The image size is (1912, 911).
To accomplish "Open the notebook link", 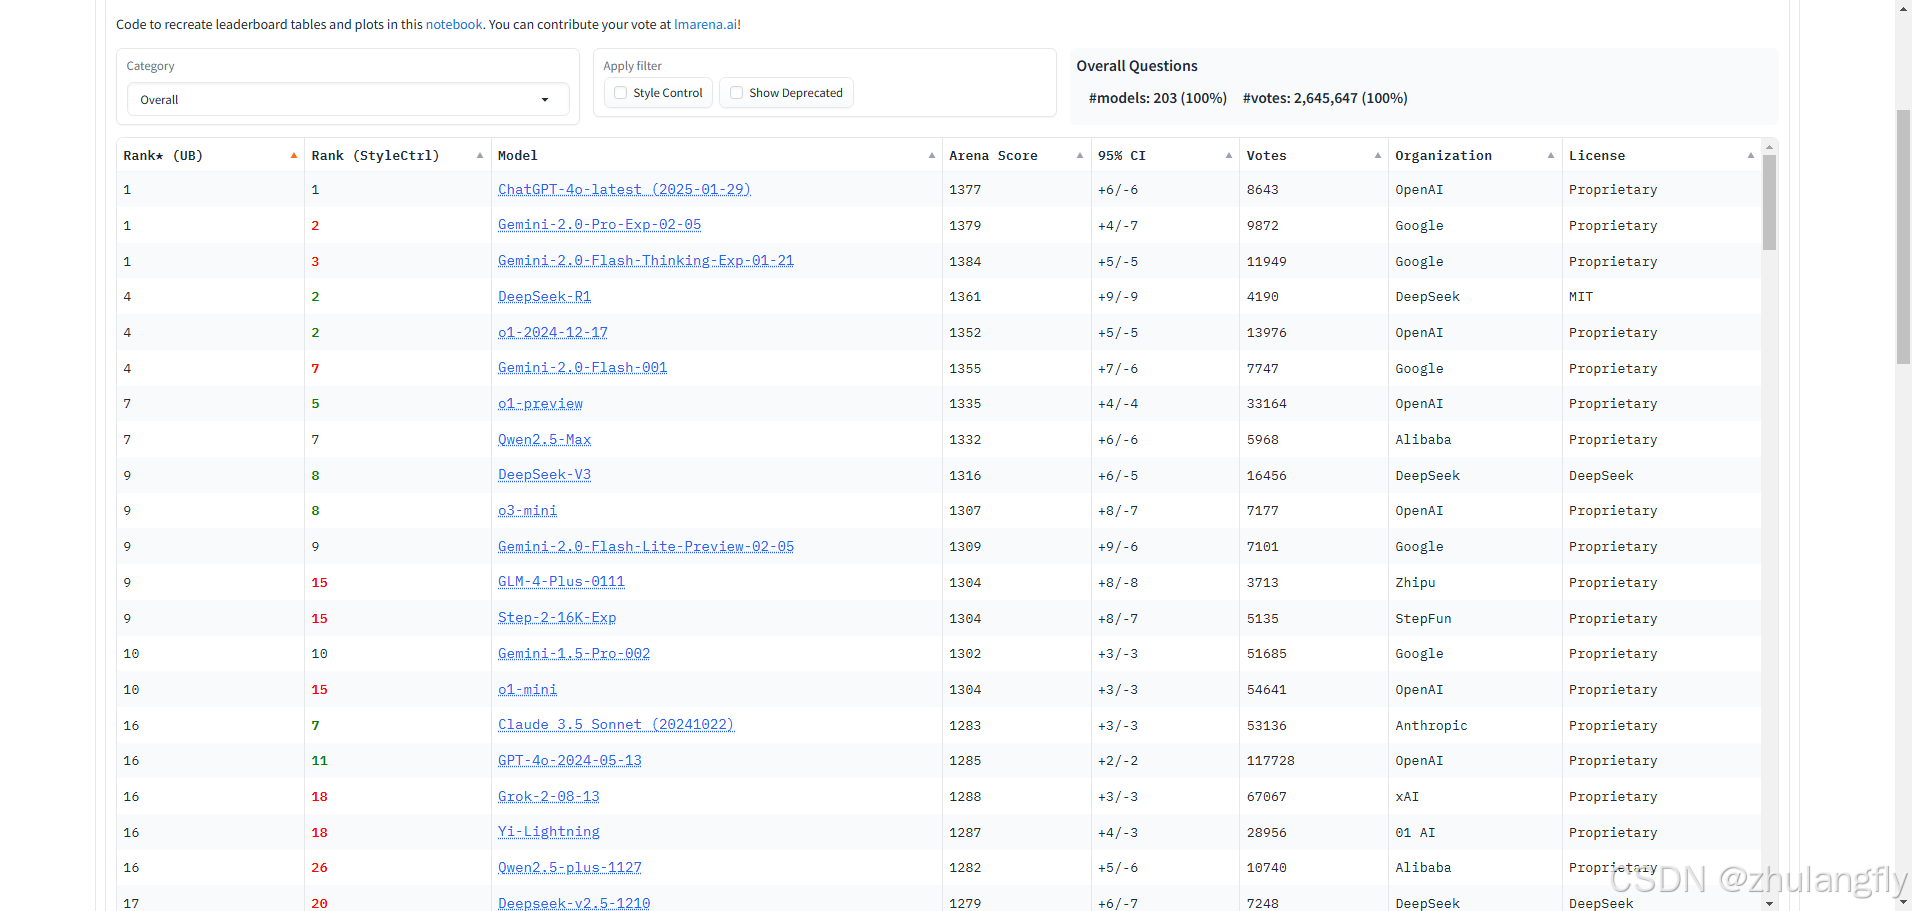I will [x=454, y=24].
